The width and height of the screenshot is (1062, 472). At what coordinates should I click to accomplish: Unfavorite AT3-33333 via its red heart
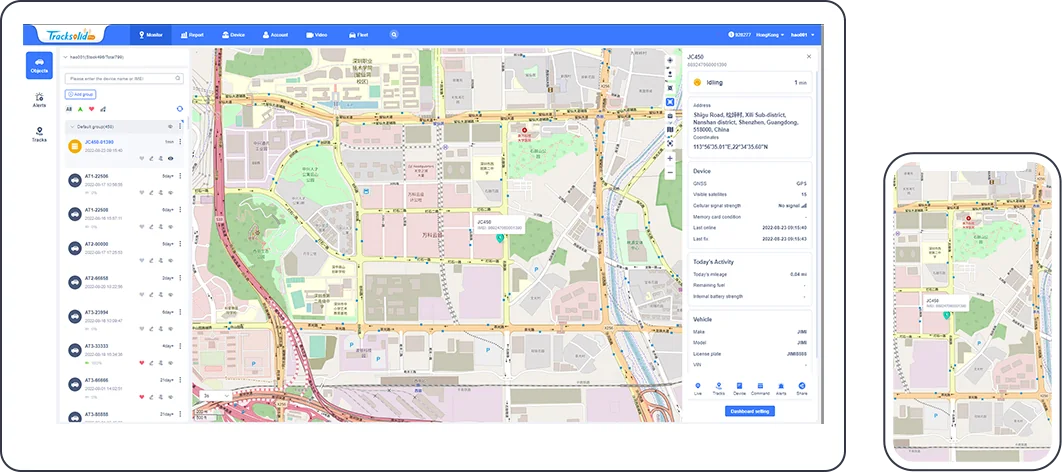tap(142, 362)
